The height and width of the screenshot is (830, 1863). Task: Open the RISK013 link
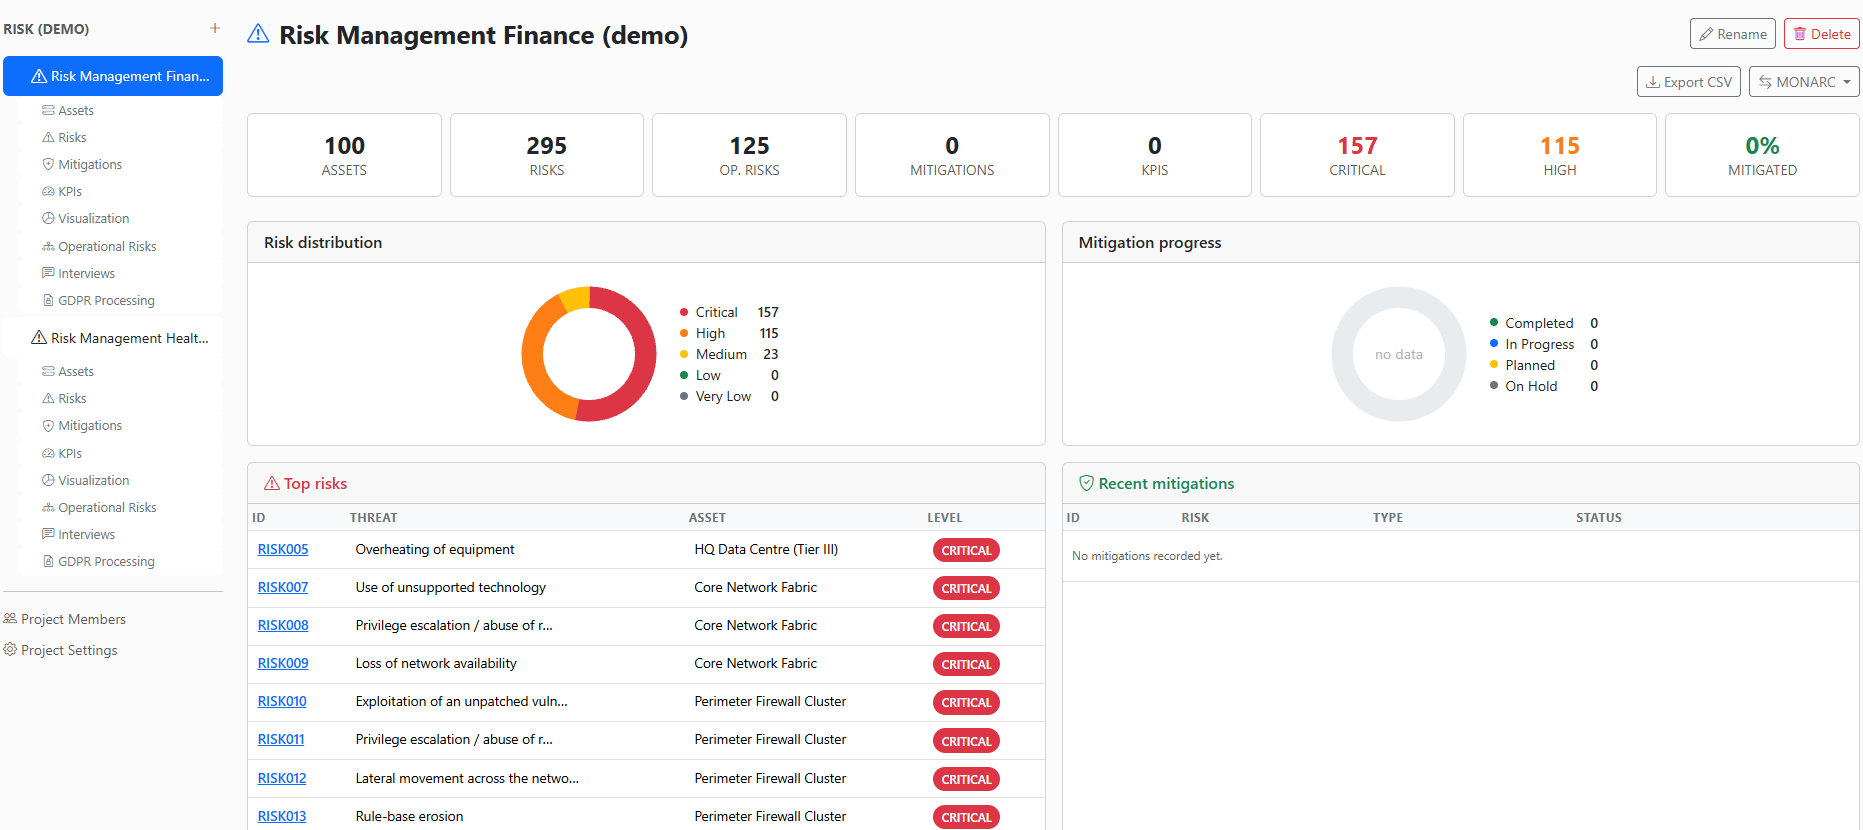click(x=282, y=816)
